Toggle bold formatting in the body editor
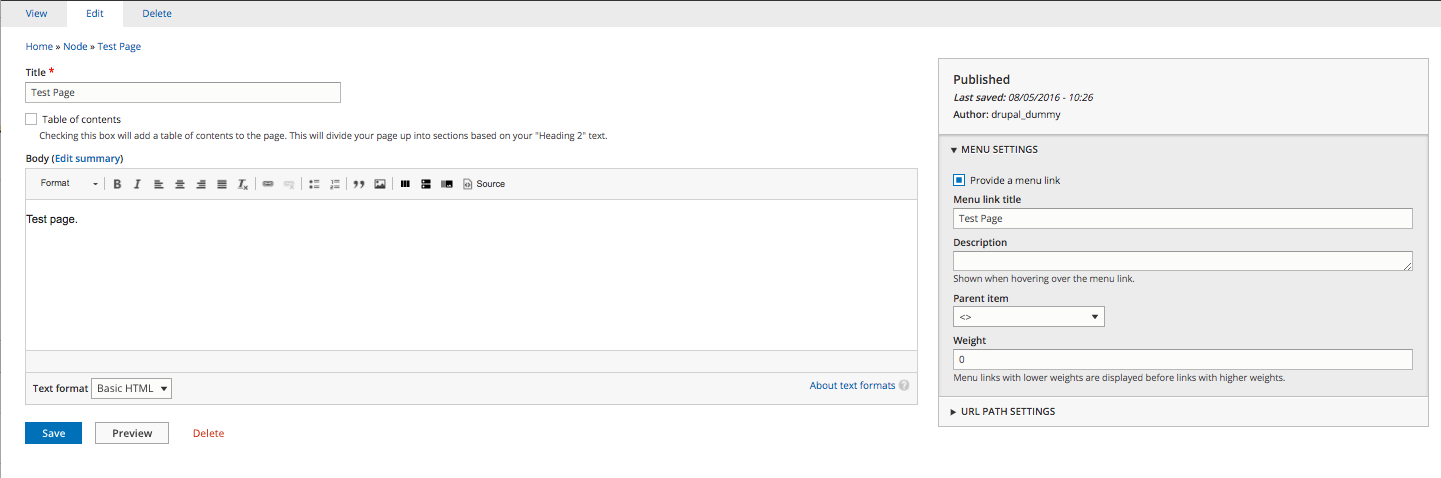 [117, 184]
